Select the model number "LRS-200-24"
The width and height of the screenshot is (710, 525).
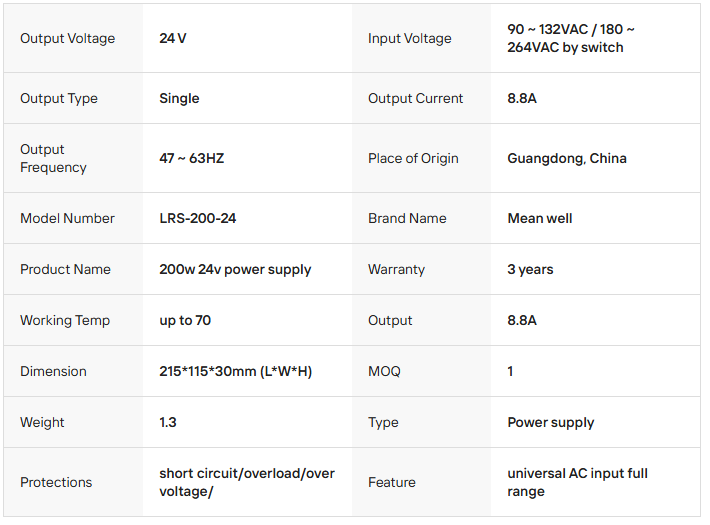(198, 218)
